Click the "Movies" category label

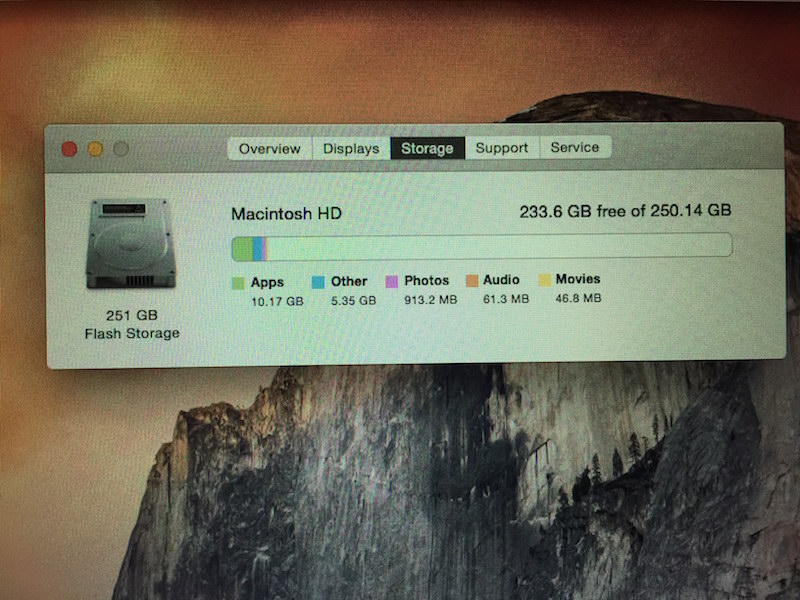pos(578,279)
